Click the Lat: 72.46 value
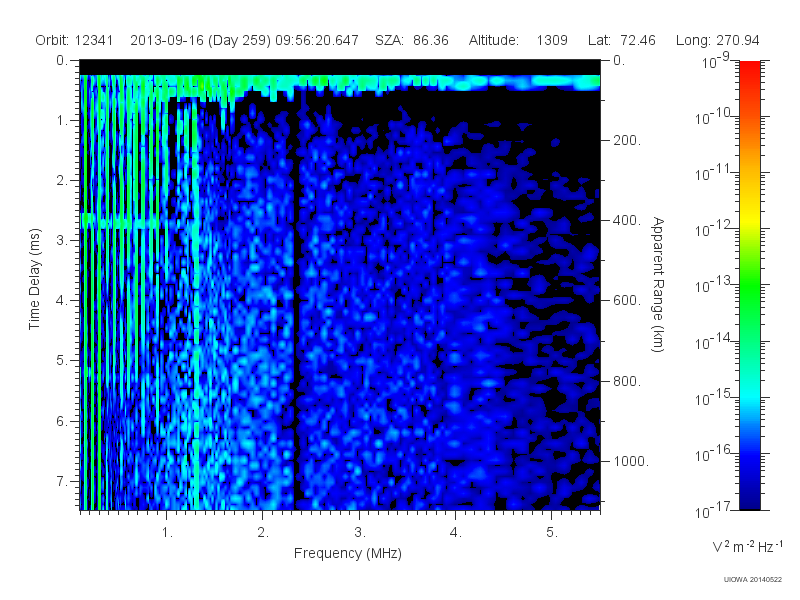 click(x=621, y=40)
